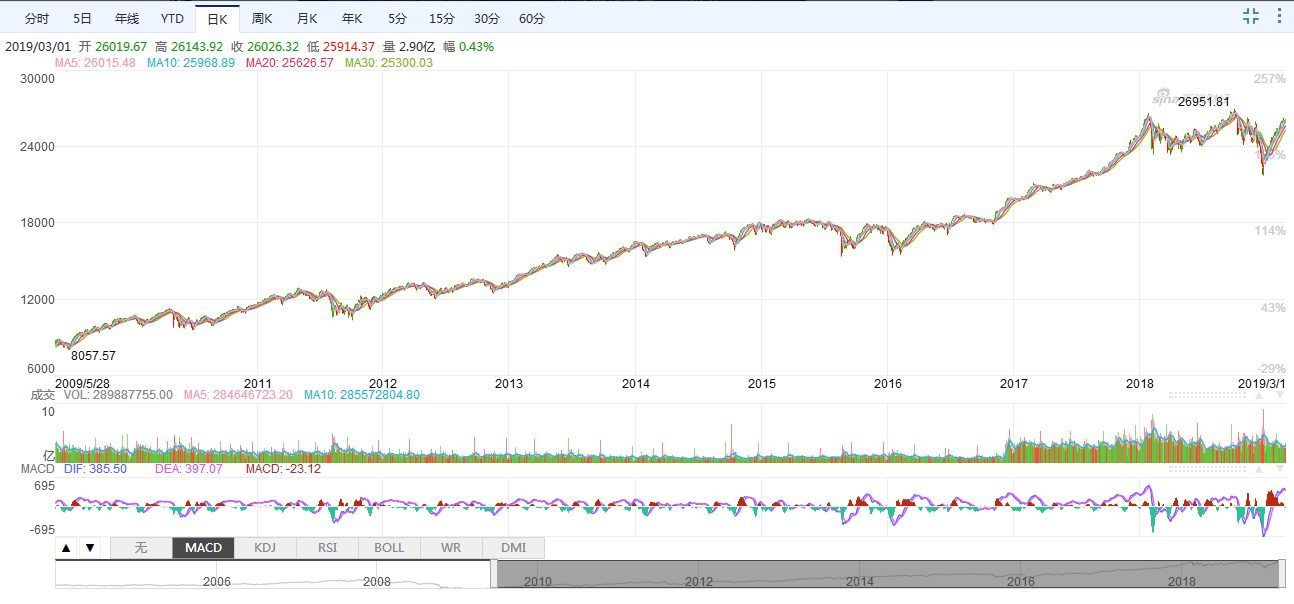Select the 周K weekly candlestick tab
Image resolution: width=1294 pixels, height=604 pixels.
click(x=262, y=19)
